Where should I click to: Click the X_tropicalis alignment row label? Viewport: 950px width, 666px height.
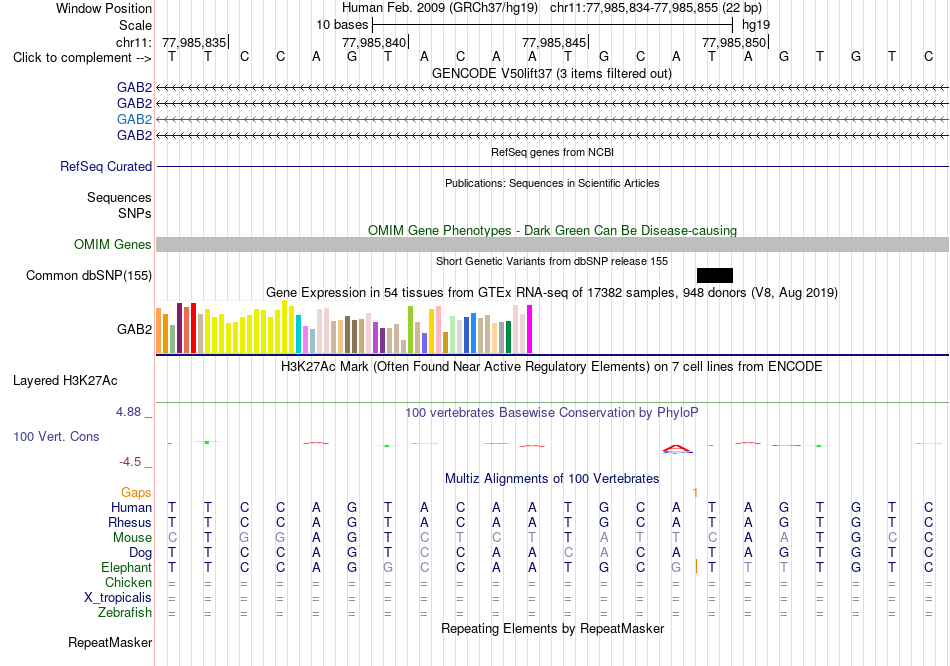[x=118, y=598]
